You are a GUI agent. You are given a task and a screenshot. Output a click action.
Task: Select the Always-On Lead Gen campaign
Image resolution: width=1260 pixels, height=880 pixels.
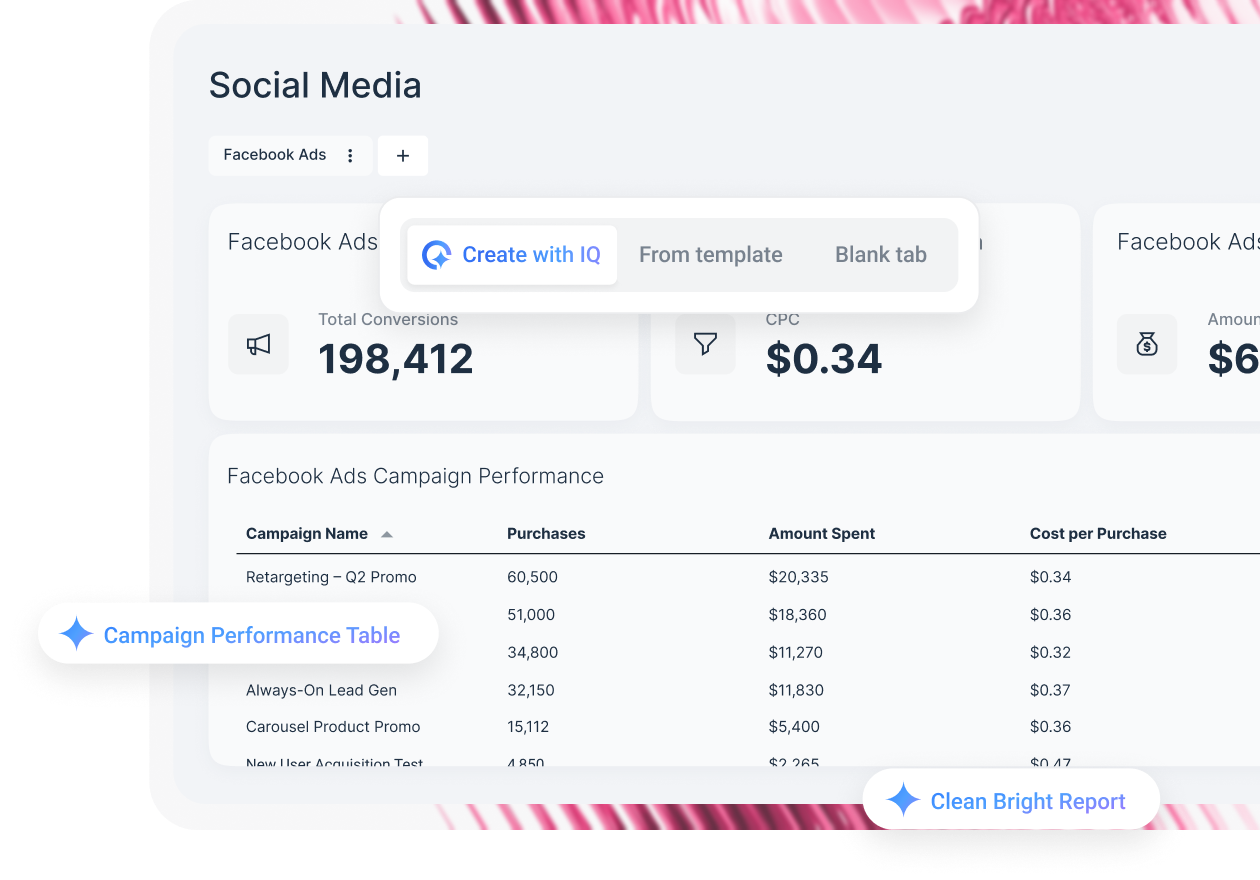[321, 690]
